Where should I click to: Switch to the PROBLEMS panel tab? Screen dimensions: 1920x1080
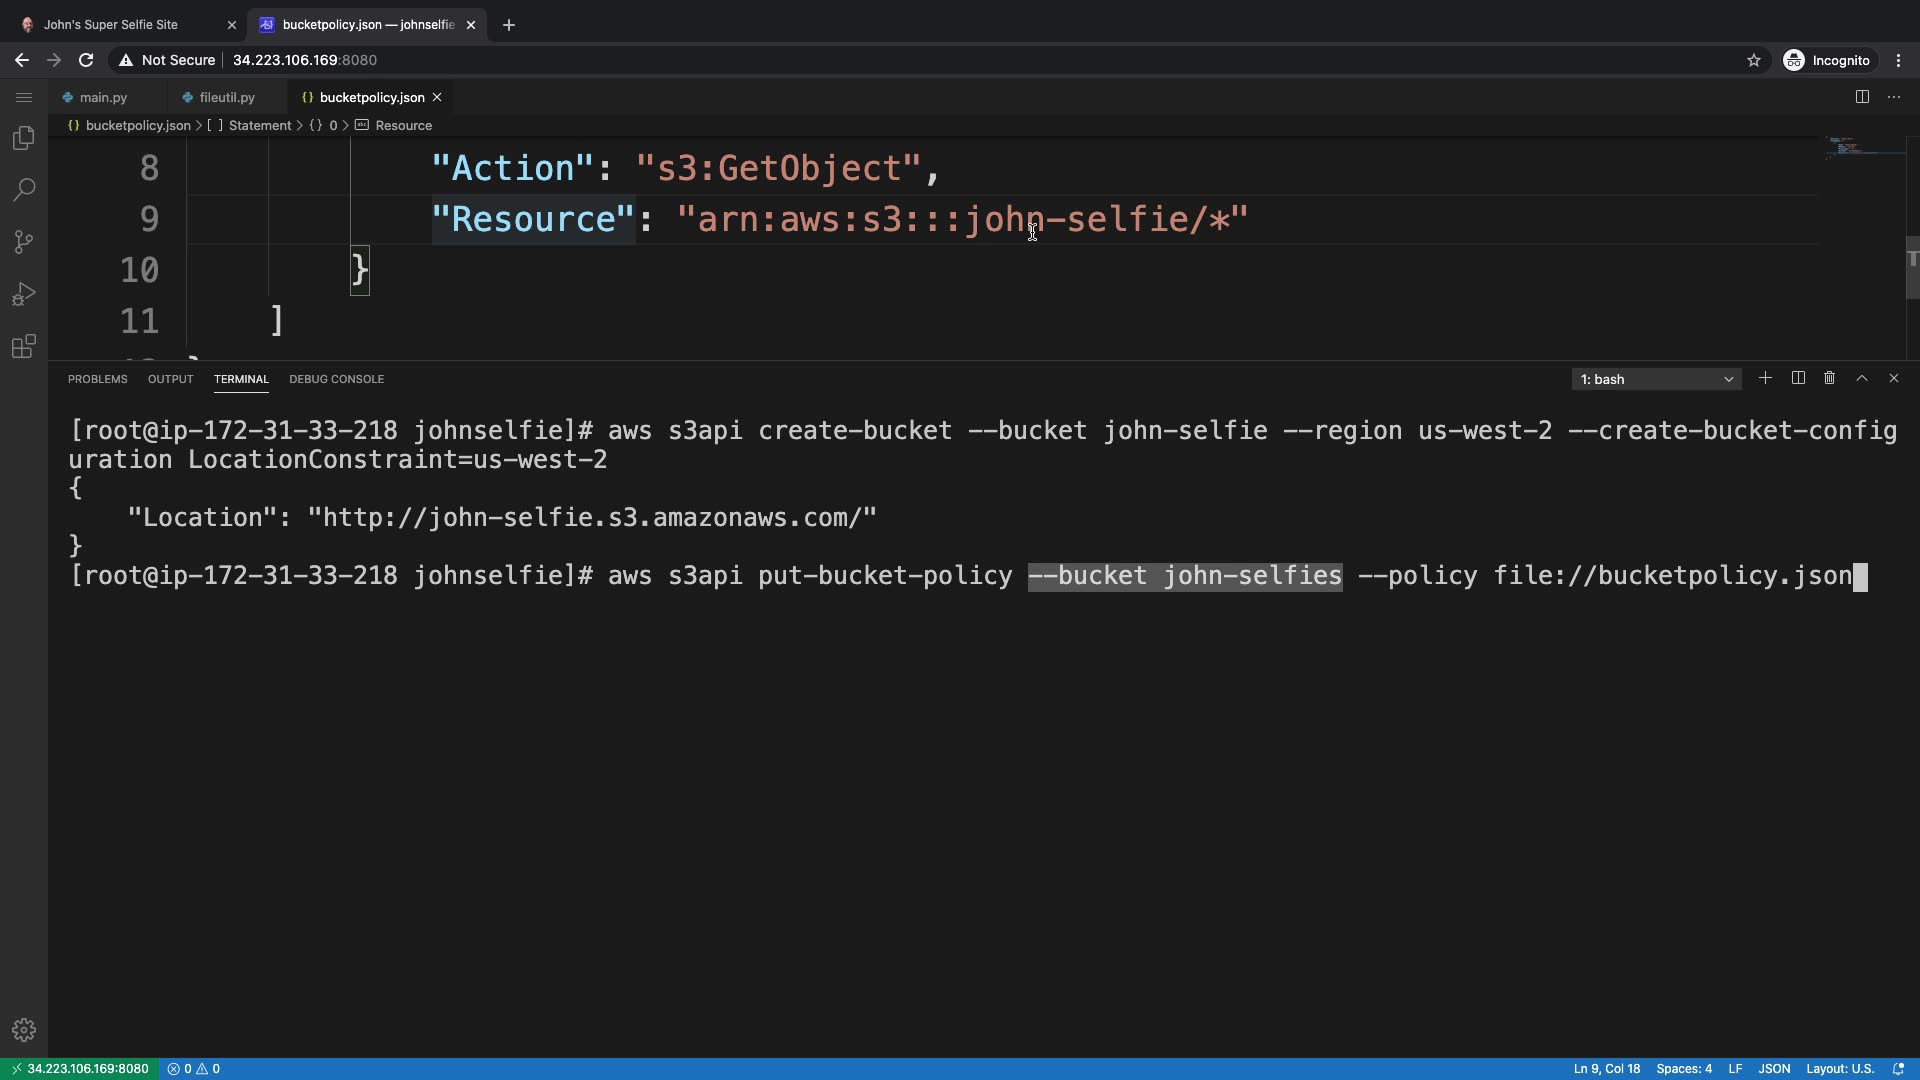[x=97, y=379]
